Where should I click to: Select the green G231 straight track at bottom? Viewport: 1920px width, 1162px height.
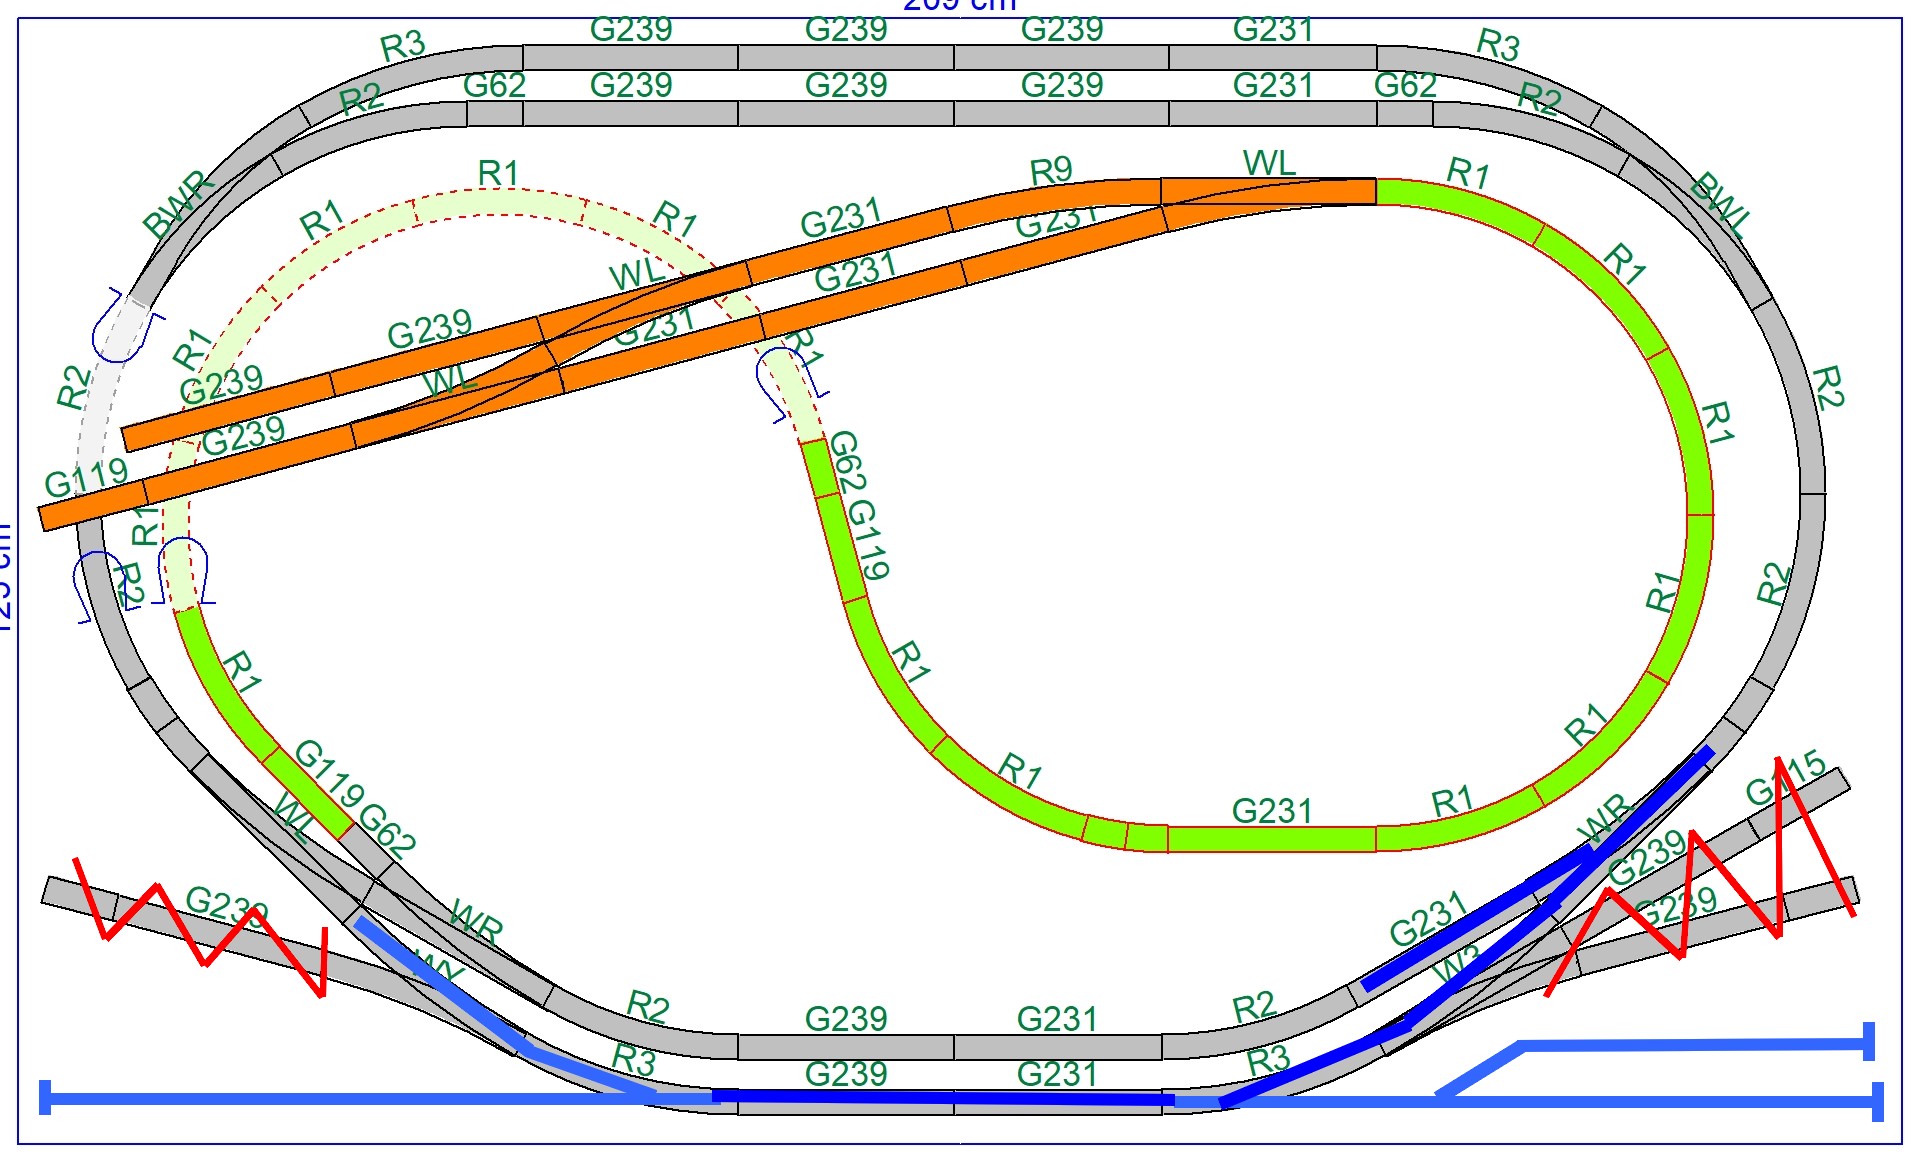click(x=1270, y=838)
